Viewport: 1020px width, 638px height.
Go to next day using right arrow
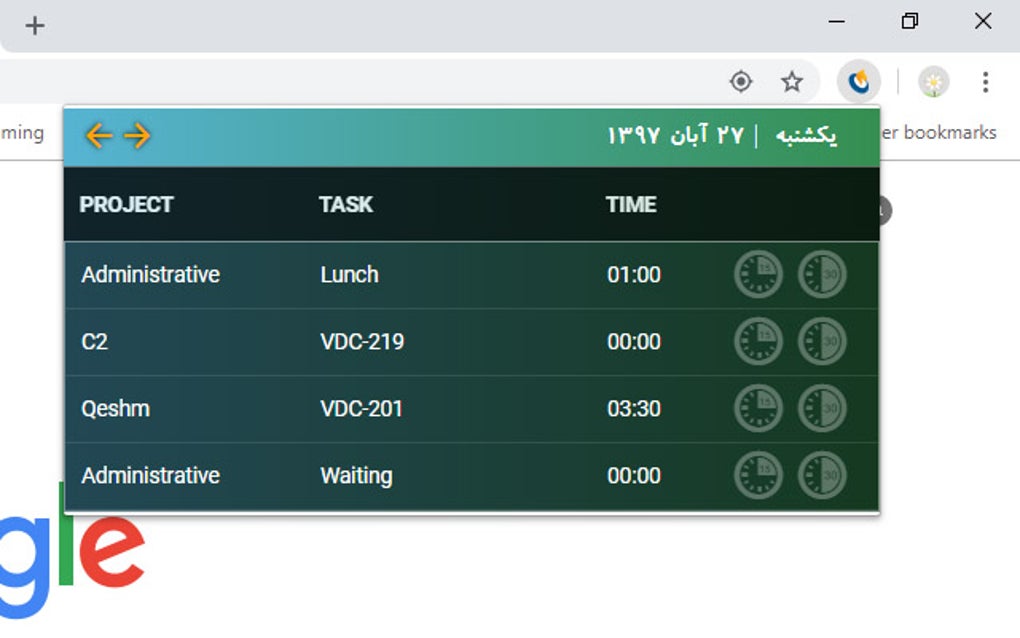click(138, 135)
